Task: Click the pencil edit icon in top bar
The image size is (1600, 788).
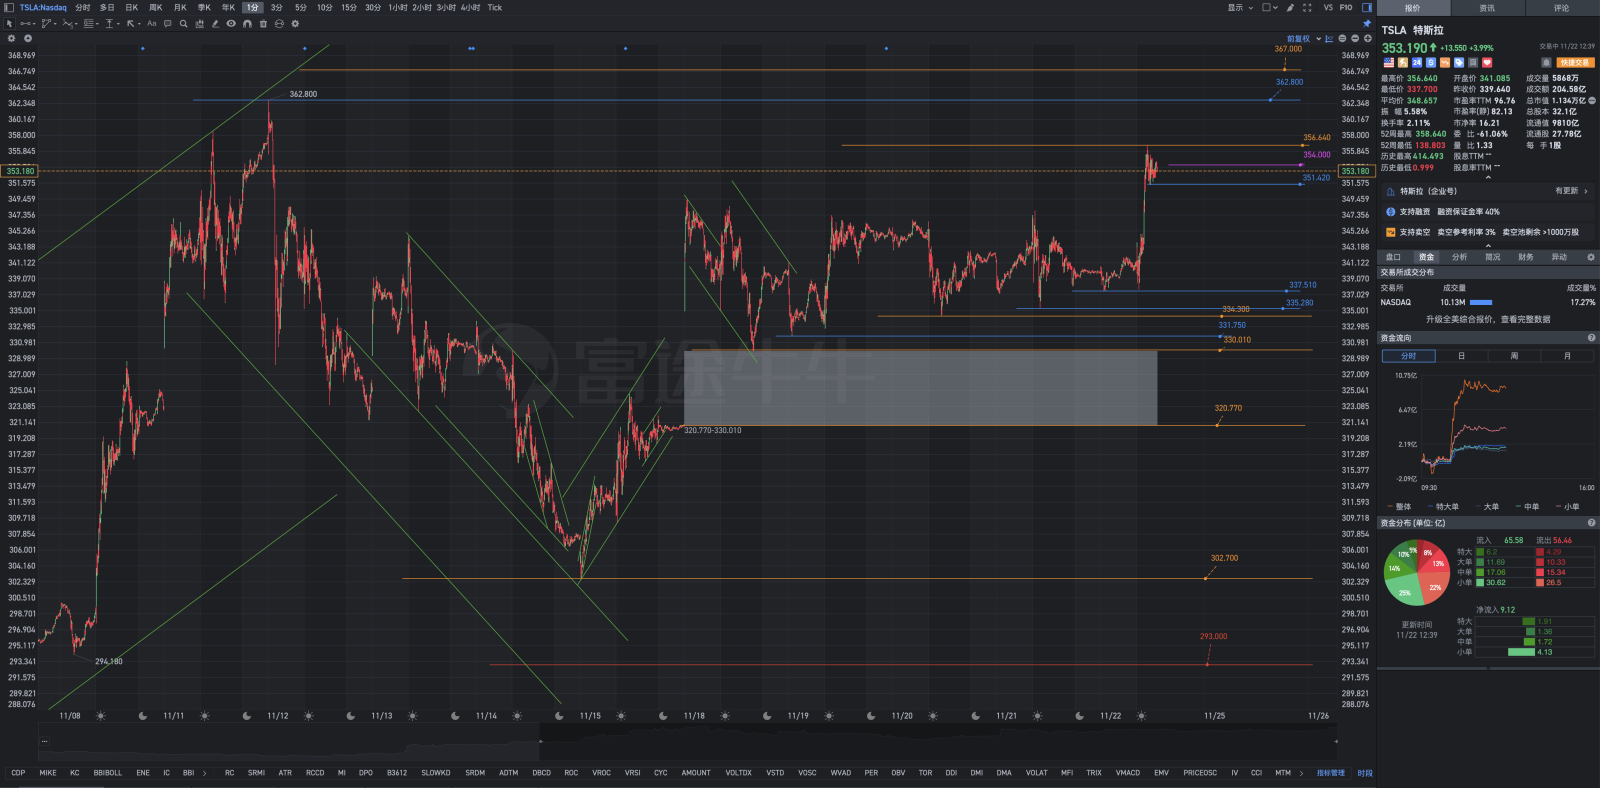Action: pyautogui.click(x=1290, y=7)
